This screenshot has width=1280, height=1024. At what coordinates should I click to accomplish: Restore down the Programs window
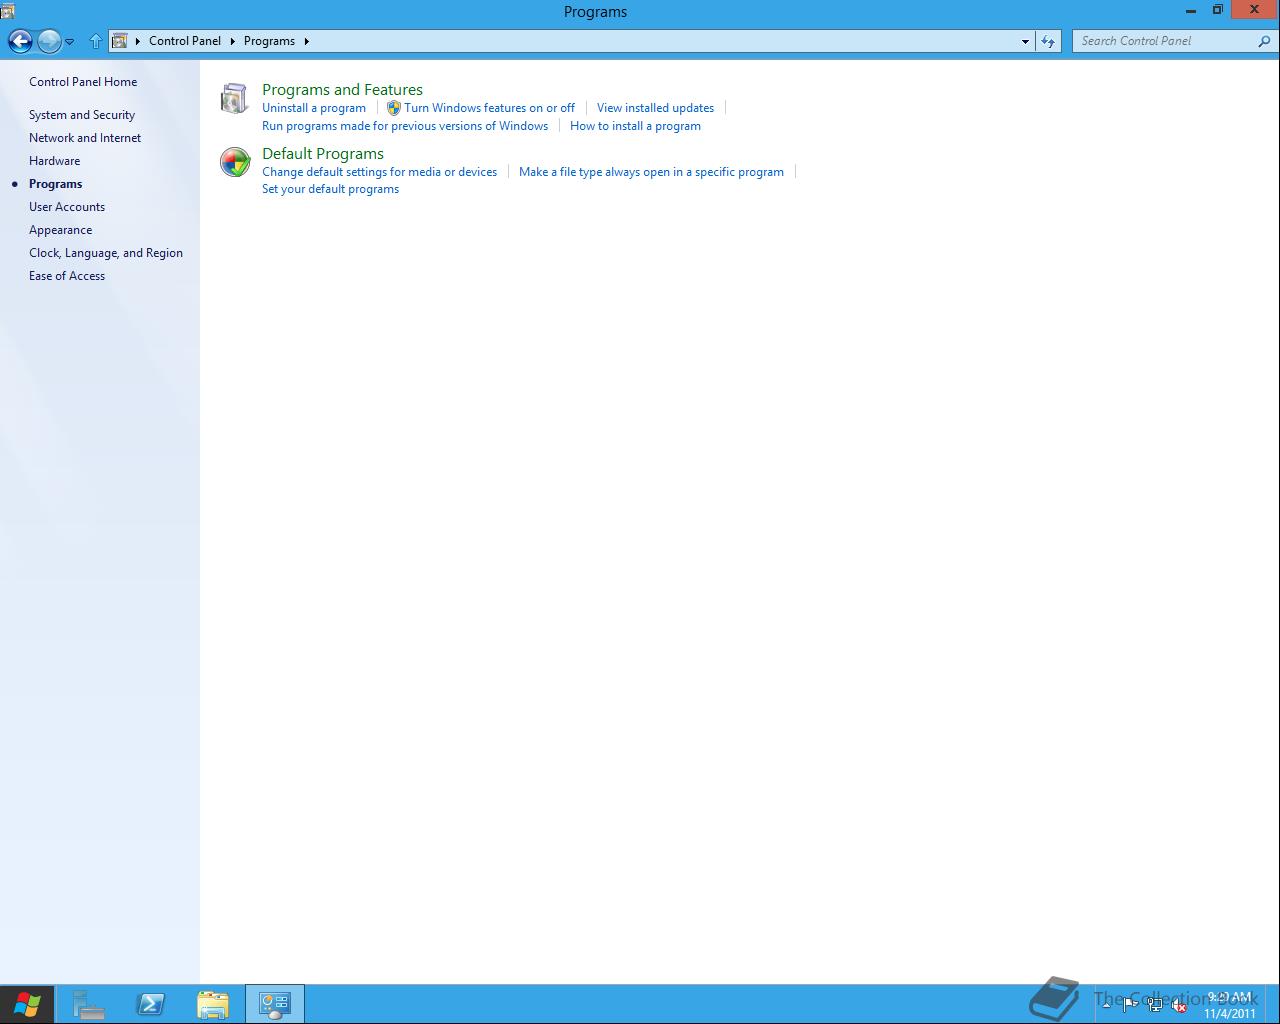pyautogui.click(x=1217, y=10)
